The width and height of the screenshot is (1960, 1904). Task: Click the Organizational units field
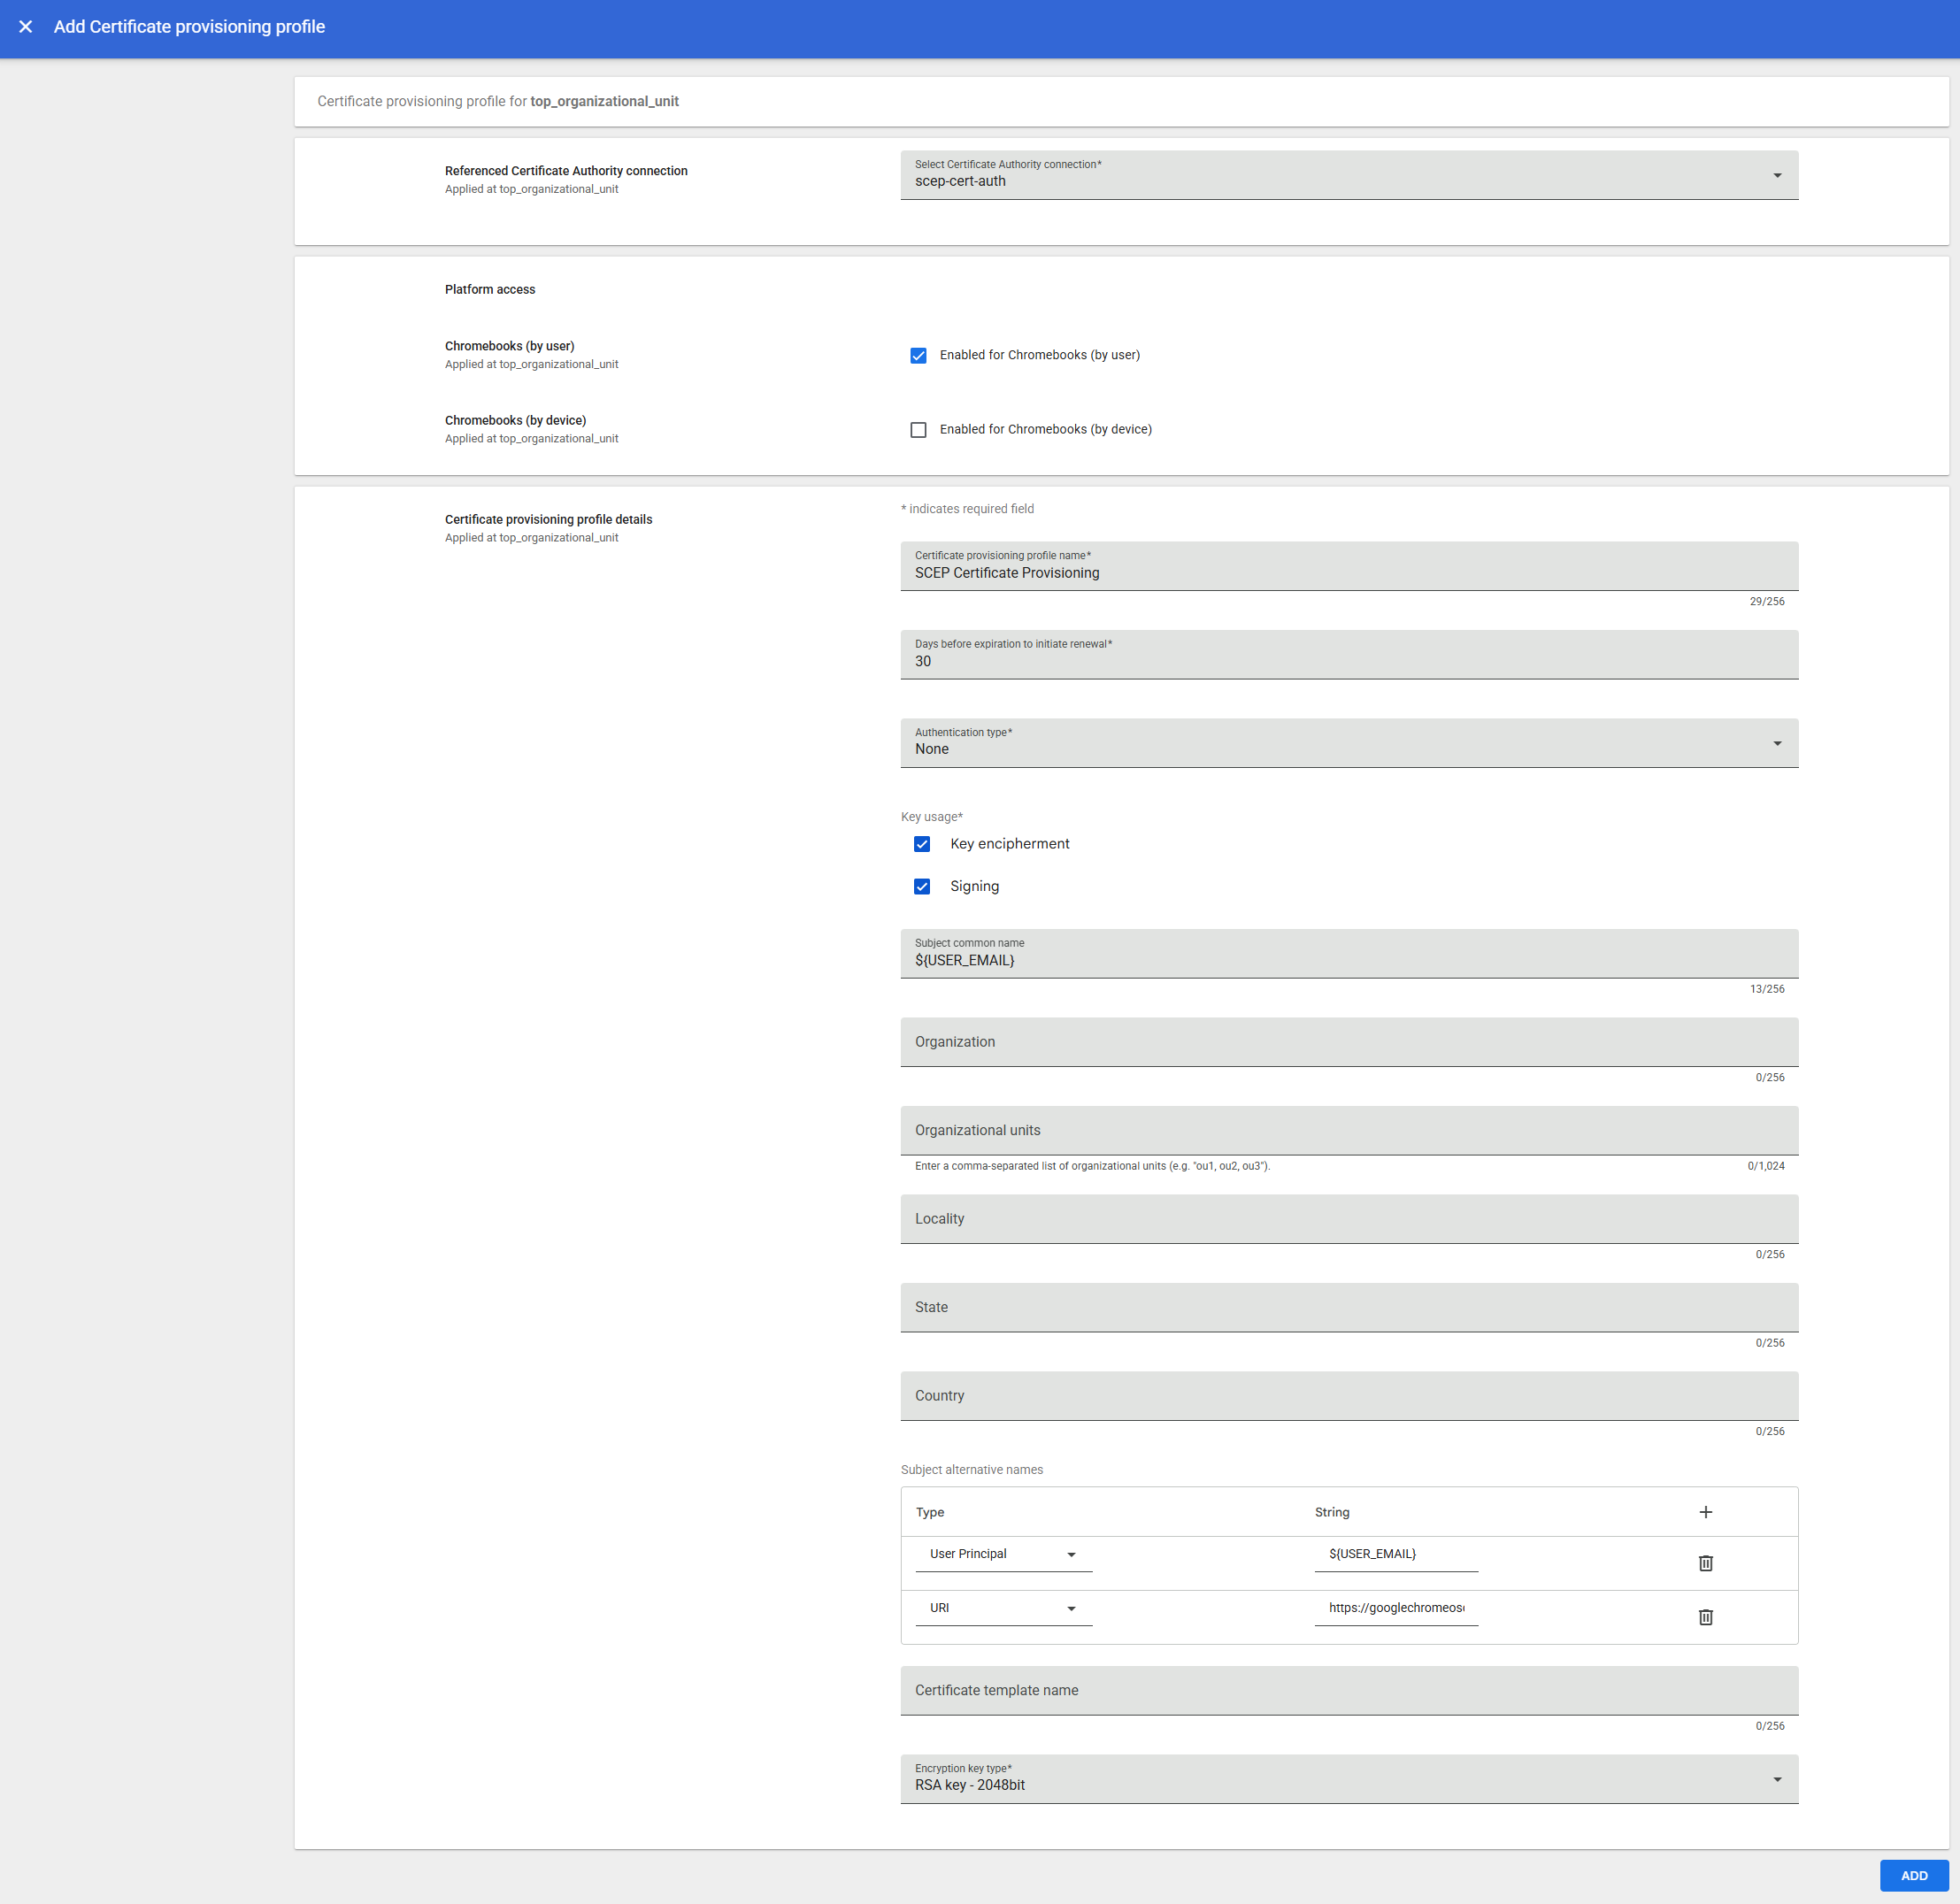click(1349, 1130)
